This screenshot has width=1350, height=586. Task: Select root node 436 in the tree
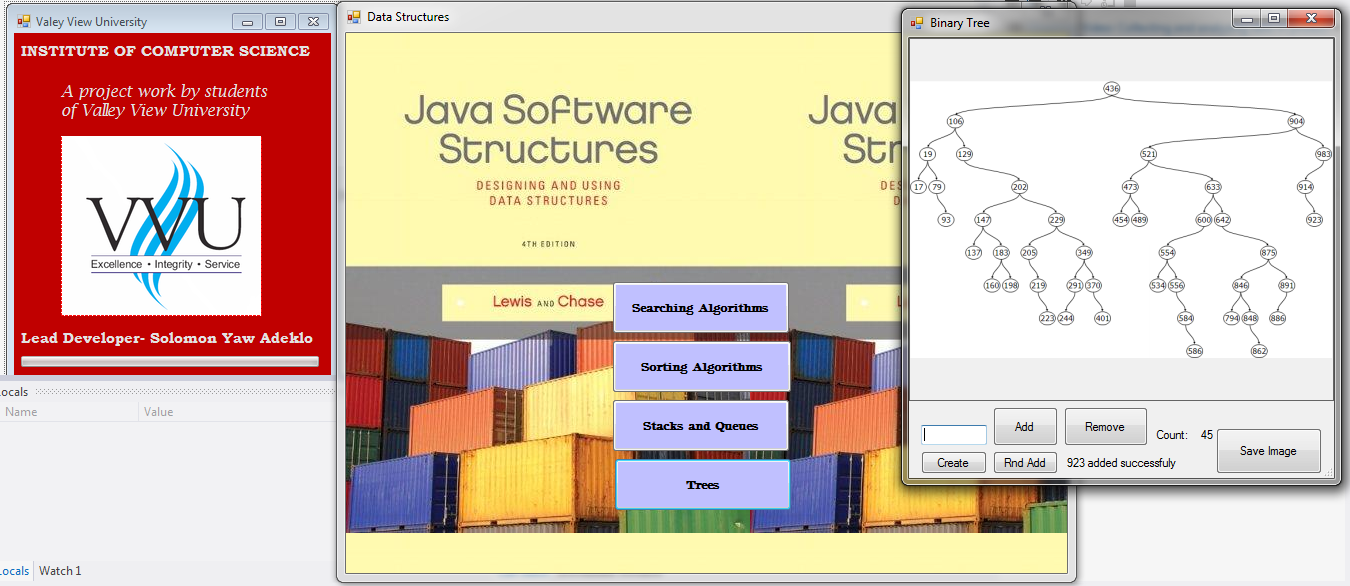pyautogui.click(x=1111, y=89)
